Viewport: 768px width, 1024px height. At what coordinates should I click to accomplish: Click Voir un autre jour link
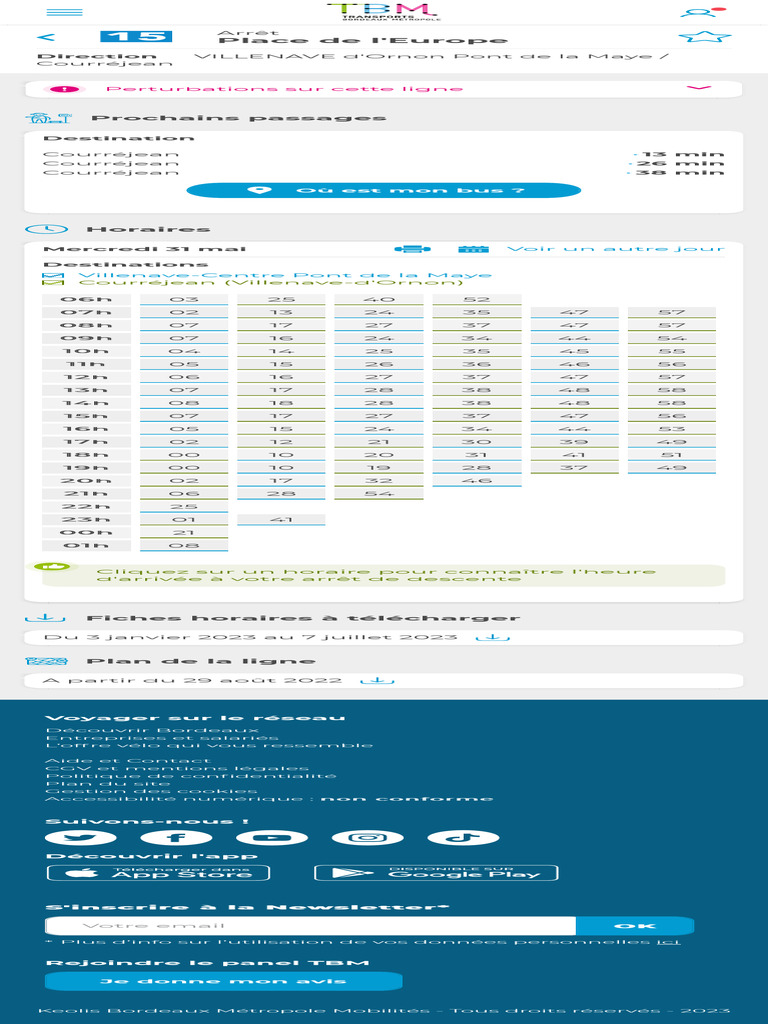[x=616, y=249]
